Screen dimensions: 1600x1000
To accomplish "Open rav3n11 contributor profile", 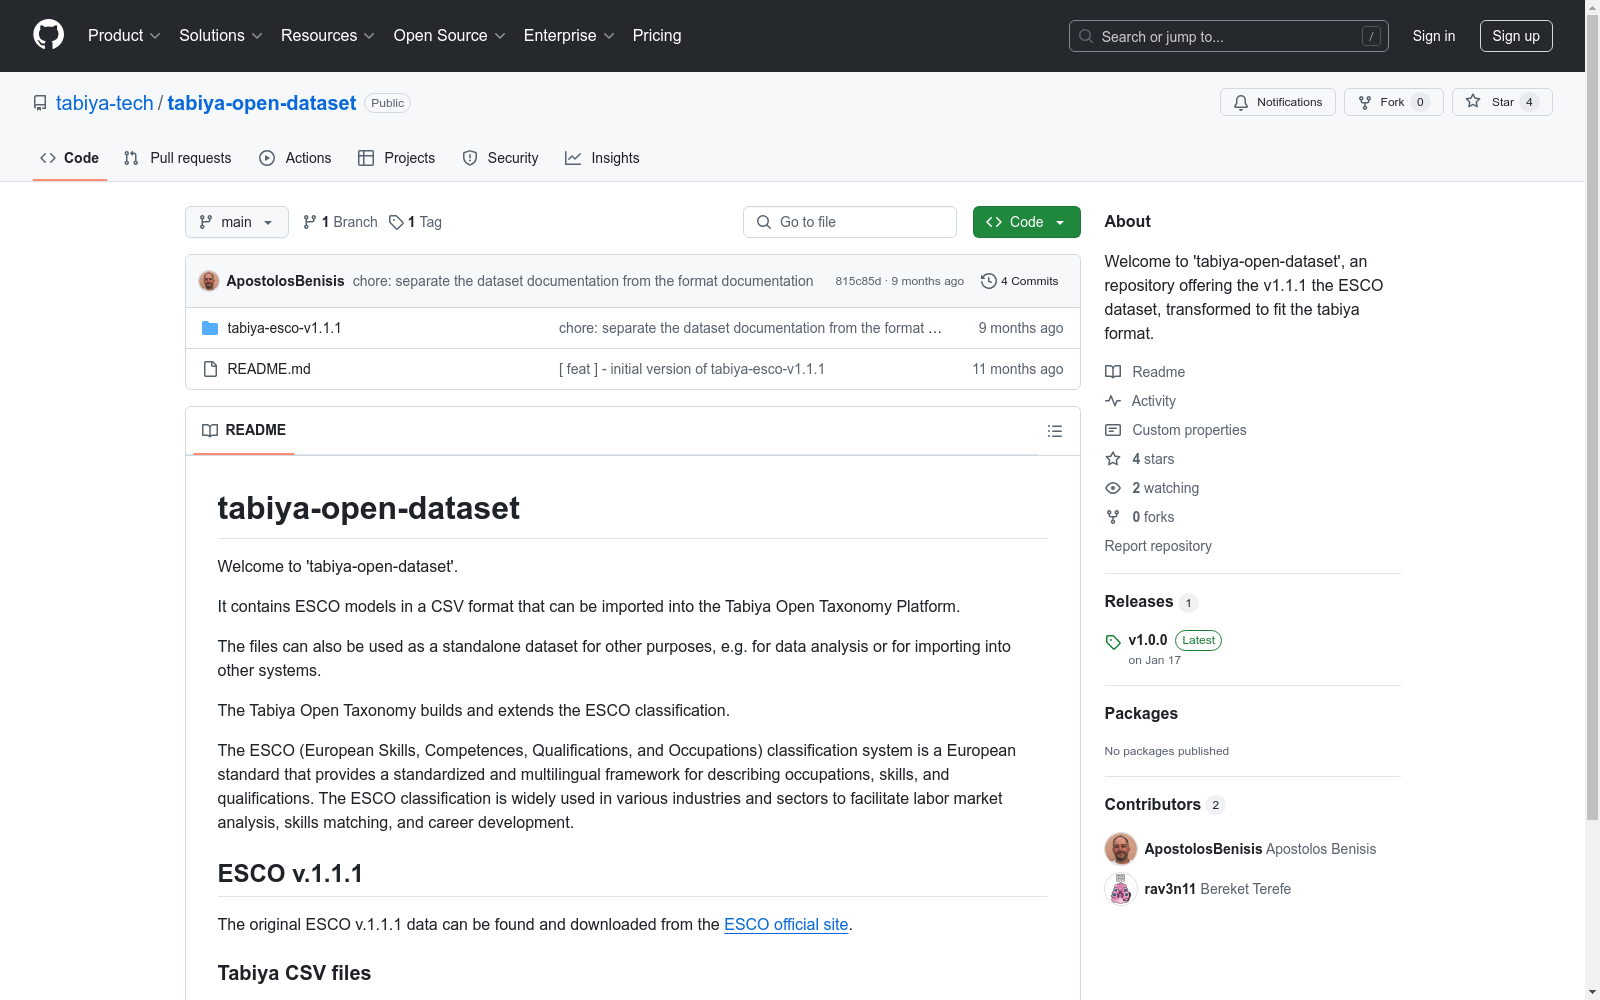I will [1170, 889].
